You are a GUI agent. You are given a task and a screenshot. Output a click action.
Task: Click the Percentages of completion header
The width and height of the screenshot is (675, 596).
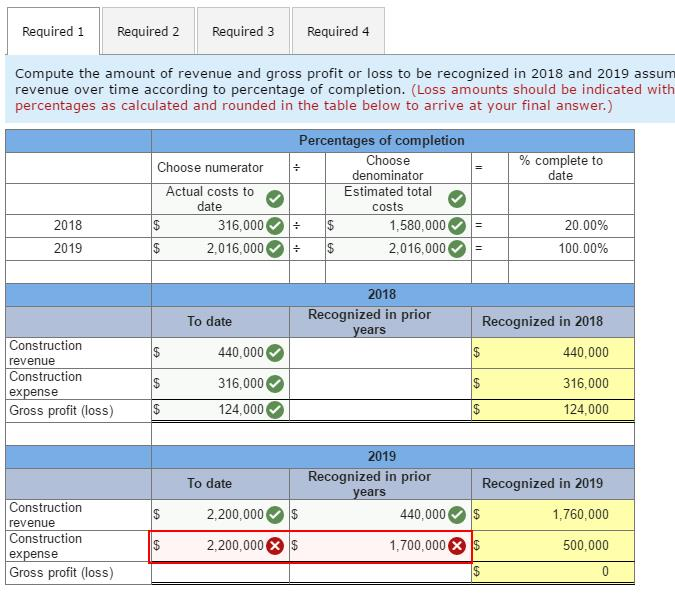(381, 140)
